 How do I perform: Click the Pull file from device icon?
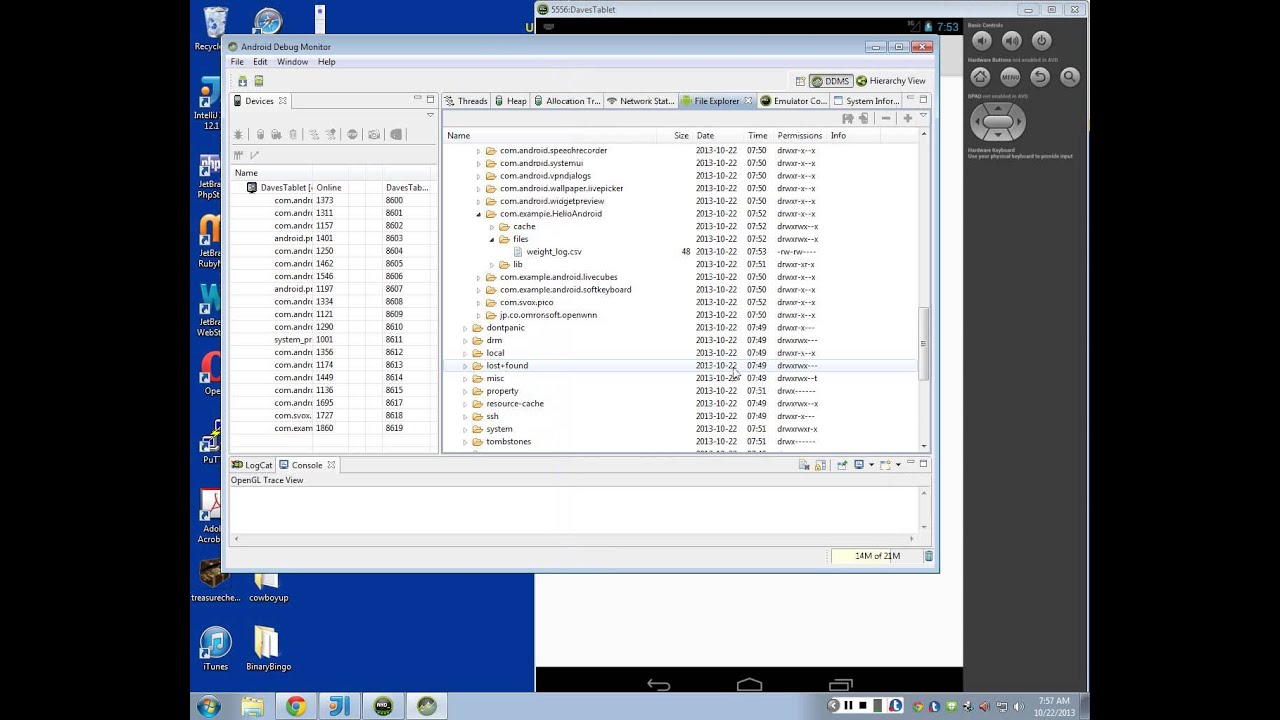848,118
